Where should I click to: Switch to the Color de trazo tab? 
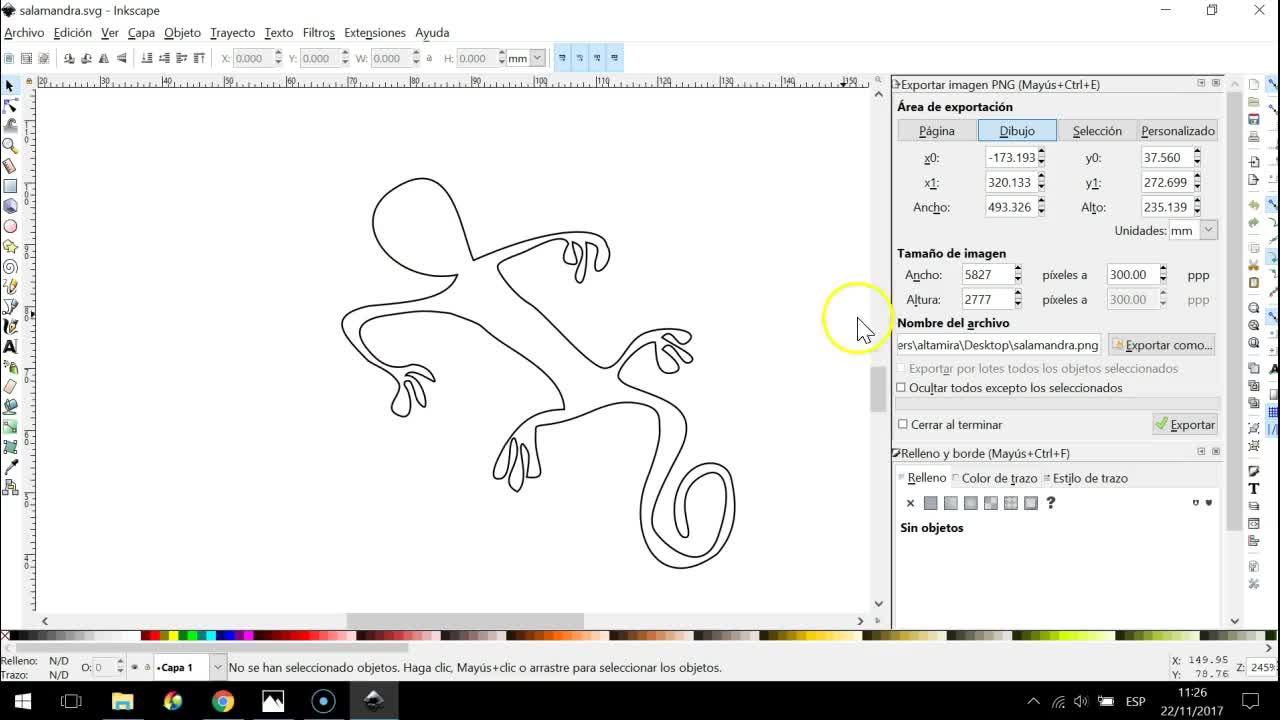tap(998, 478)
